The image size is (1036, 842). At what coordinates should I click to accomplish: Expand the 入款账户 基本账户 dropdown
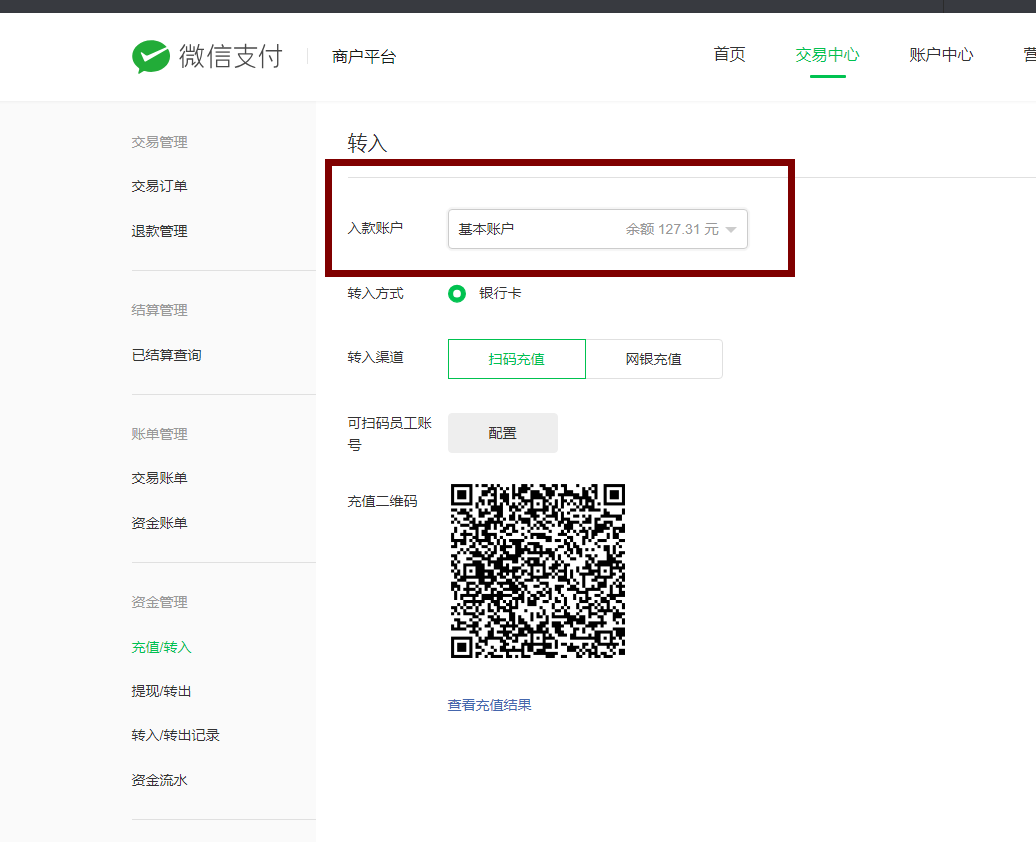tap(597, 229)
